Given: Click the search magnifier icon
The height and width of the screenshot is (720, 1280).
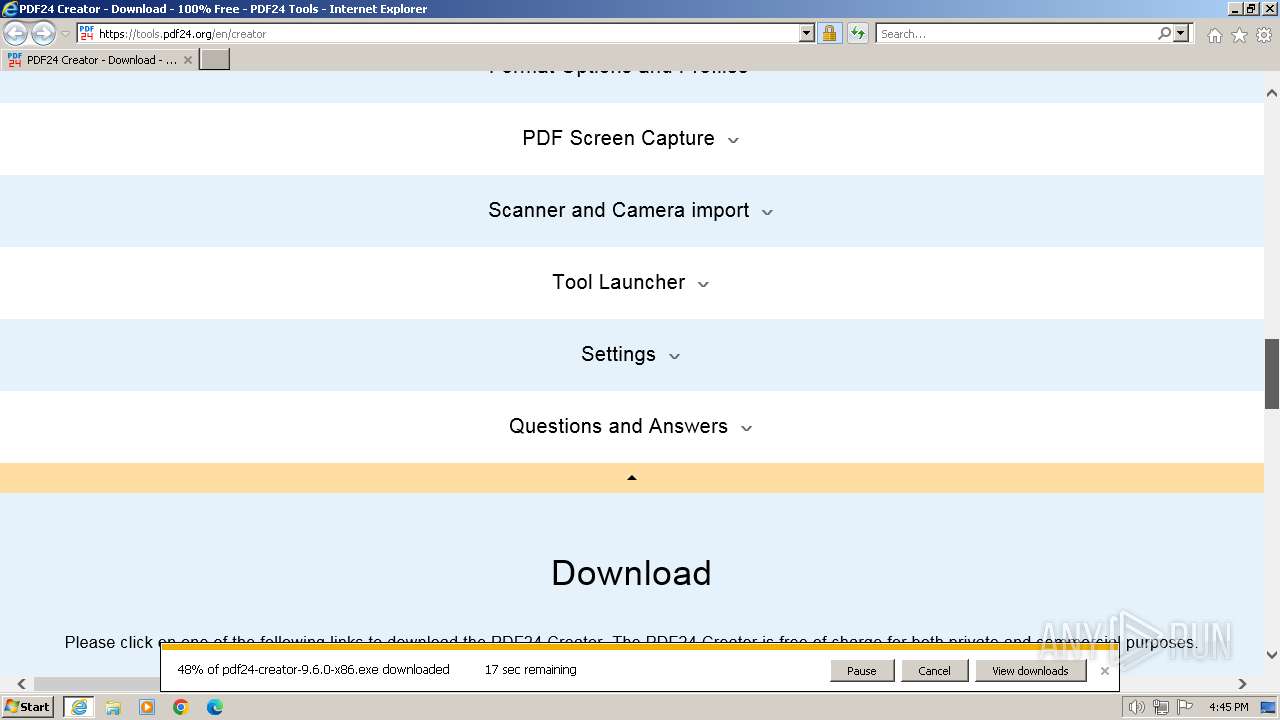Looking at the screenshot, I should click(x=1164, y=33).
